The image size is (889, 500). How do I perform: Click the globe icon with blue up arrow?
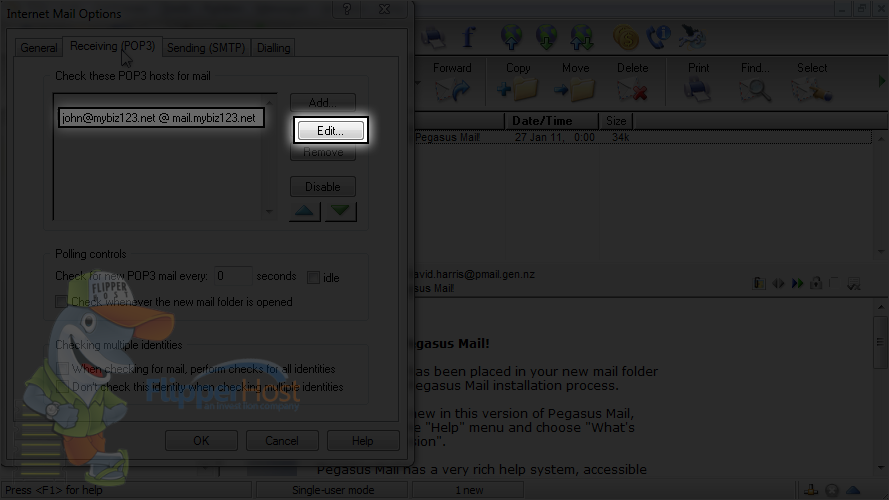[x=511, y=37]
